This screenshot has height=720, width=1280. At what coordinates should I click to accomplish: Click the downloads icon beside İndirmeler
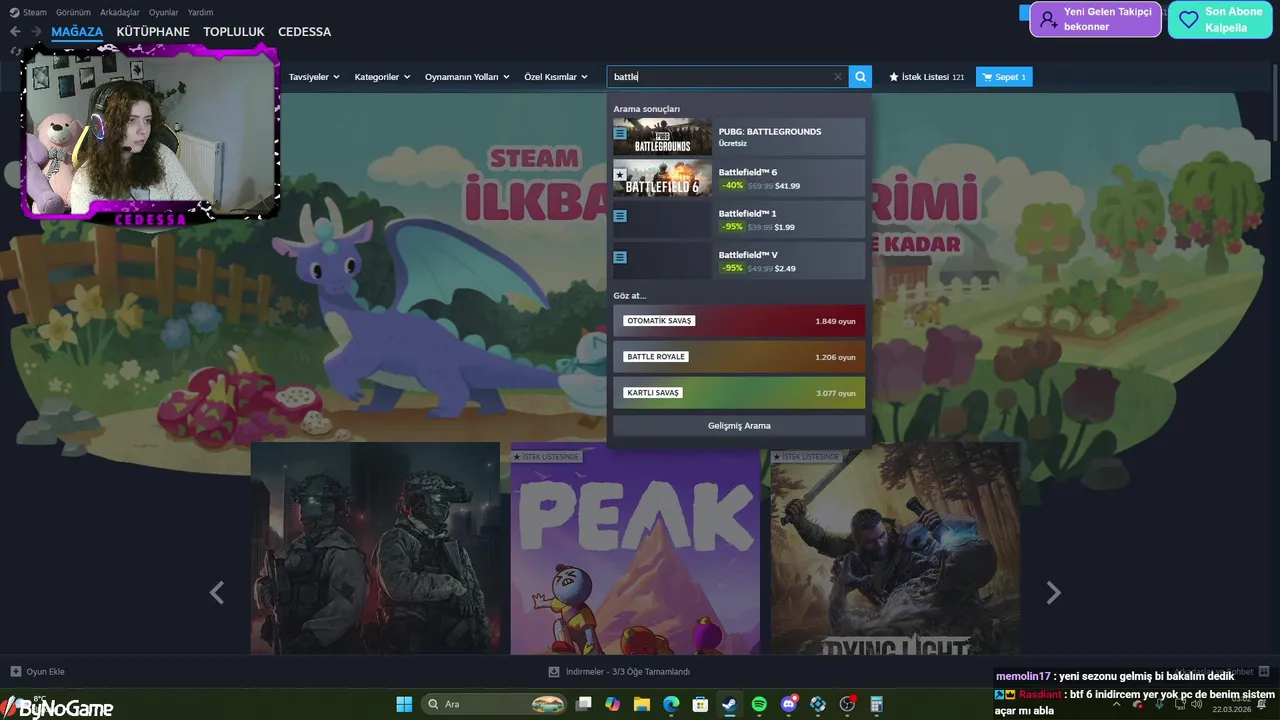tap(553, 672)
